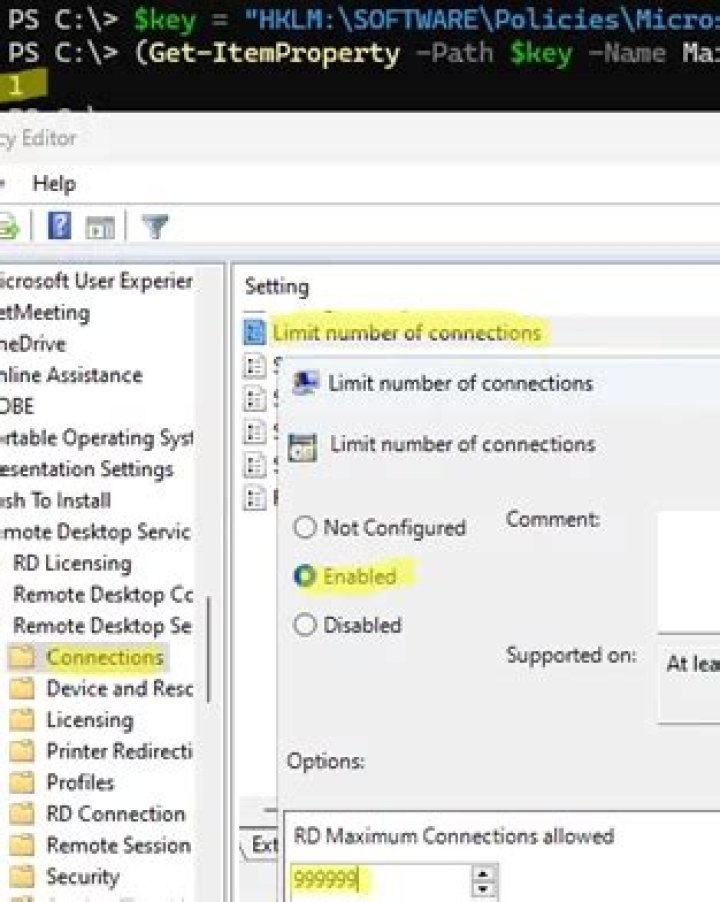The height and width of the screenshot is (902, 720).
Task: Click the blue Help toolbar icon
Action: click(x=59, y=226)
